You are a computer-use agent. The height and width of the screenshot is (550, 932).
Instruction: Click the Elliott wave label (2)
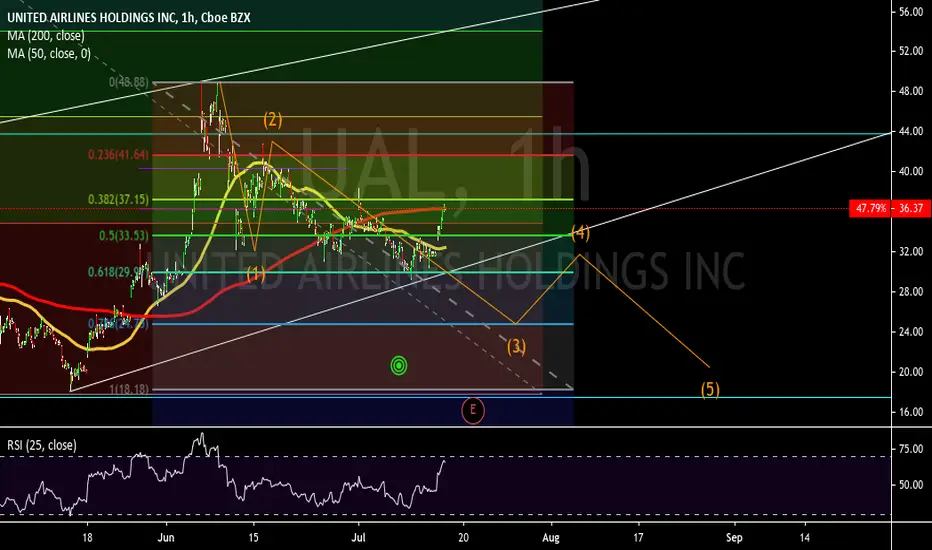[x=273, y=120]
